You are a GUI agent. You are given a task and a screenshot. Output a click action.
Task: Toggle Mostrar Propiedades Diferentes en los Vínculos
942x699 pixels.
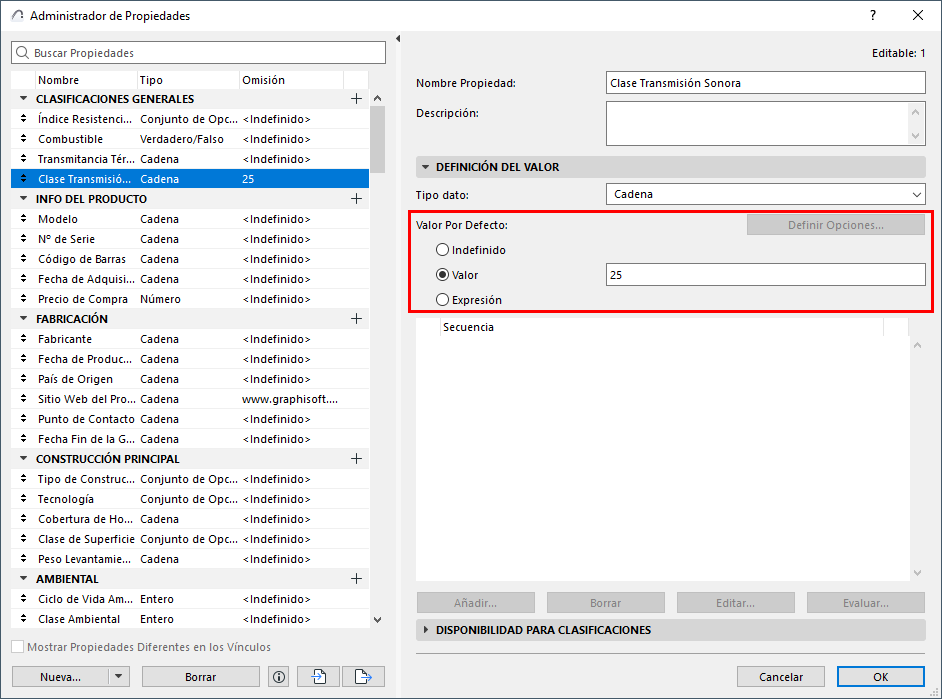point(18,647)
